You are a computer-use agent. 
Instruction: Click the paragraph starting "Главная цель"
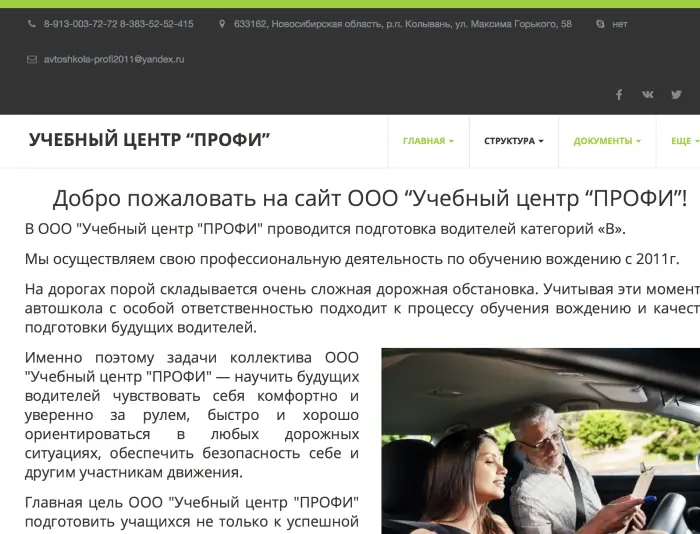pos(192,511)
